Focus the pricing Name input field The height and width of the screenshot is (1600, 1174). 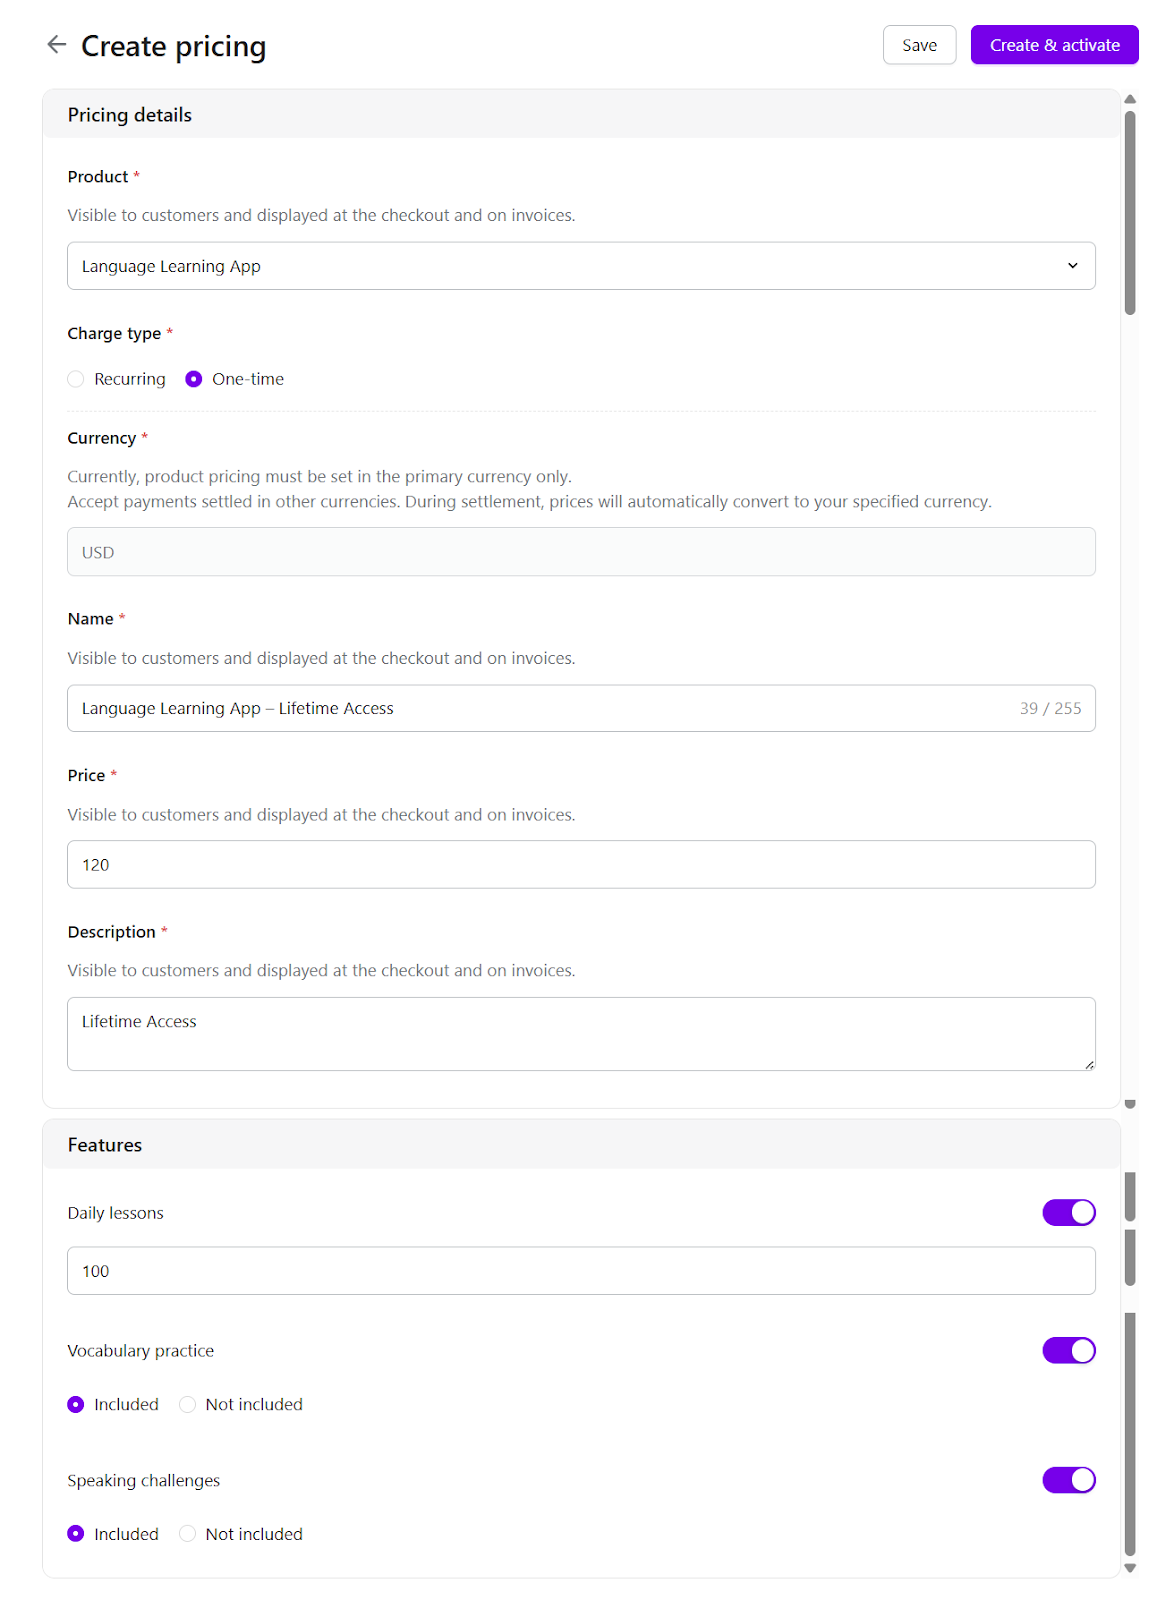pyautogui.click(x=540, y=708)
